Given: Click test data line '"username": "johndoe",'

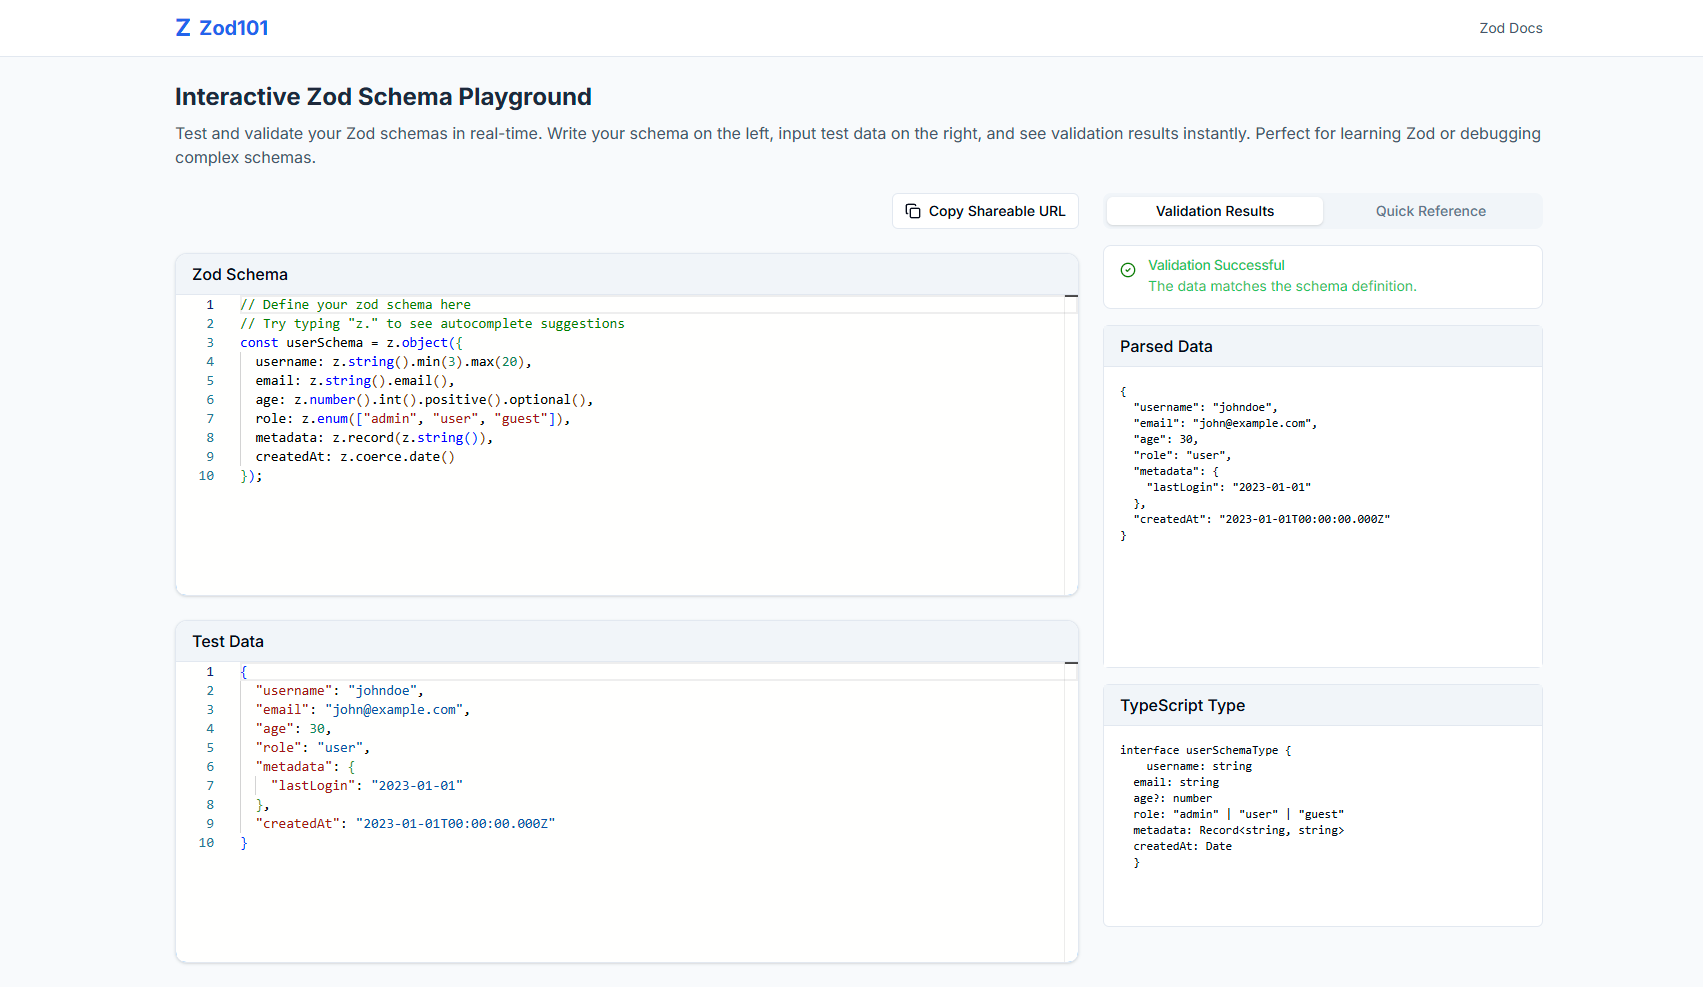Looking at the screenshot, I should (x=339, y=691).
